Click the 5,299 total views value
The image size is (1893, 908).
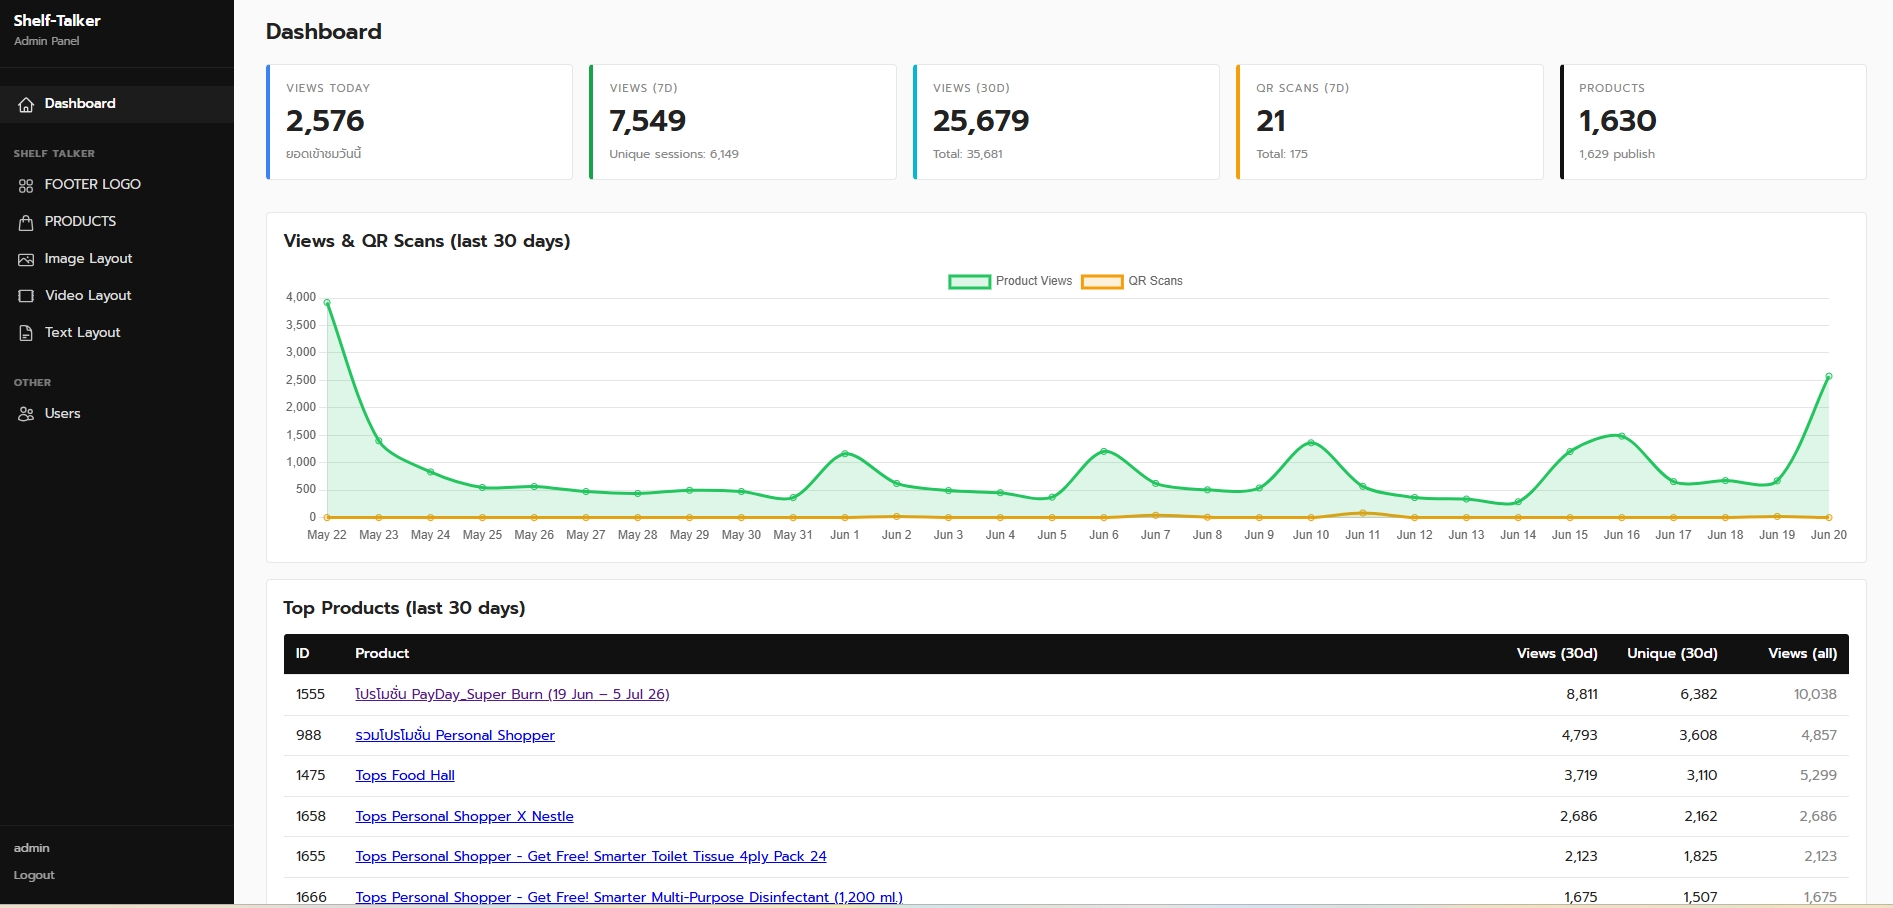pyautogui.click(x=1818, y=775)
